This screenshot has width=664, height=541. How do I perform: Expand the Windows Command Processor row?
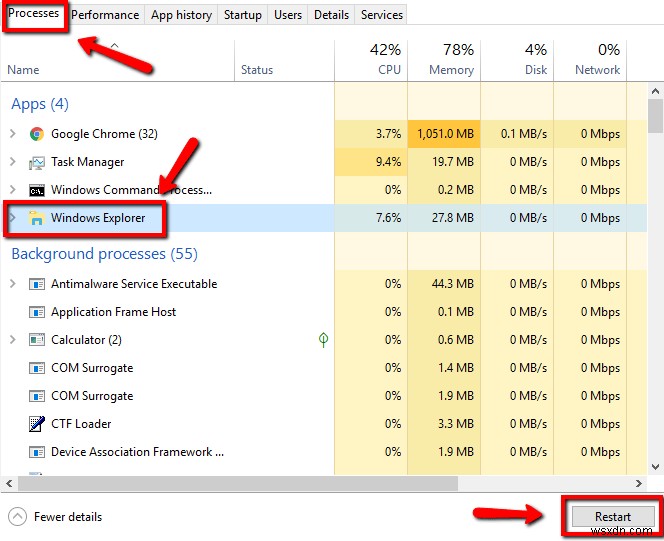coord(13,190)
